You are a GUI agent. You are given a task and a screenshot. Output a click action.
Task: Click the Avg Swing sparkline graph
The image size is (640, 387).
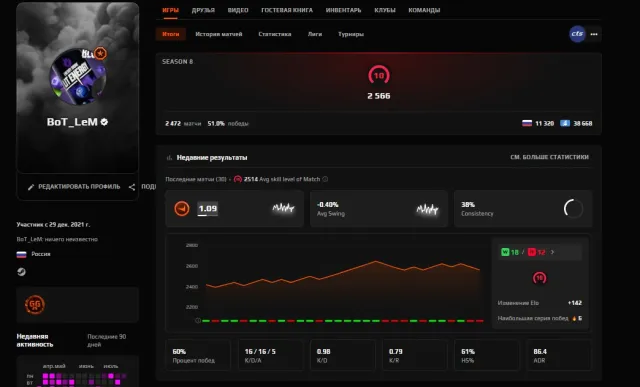coord(427,209)
